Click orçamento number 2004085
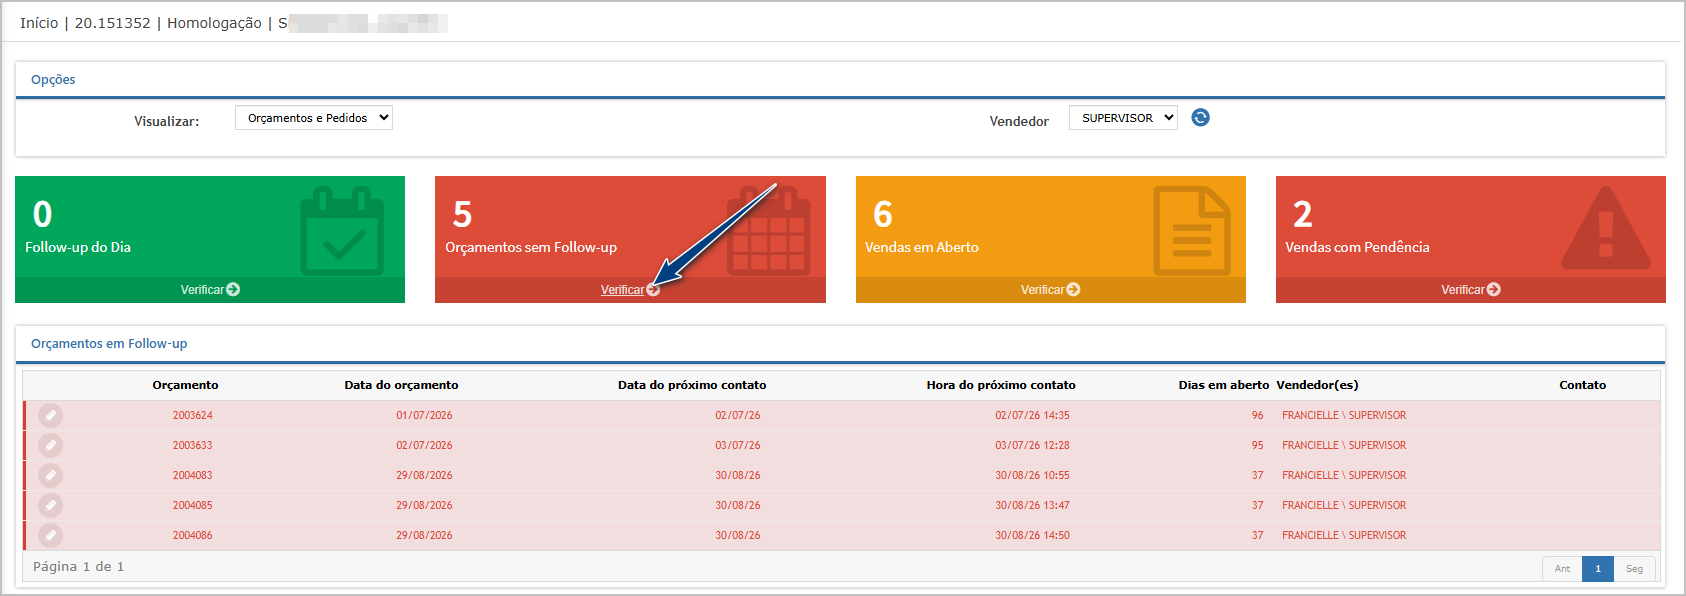This screenshot has width=1686, height=596. pyautogui.click(x=192, y=505)
